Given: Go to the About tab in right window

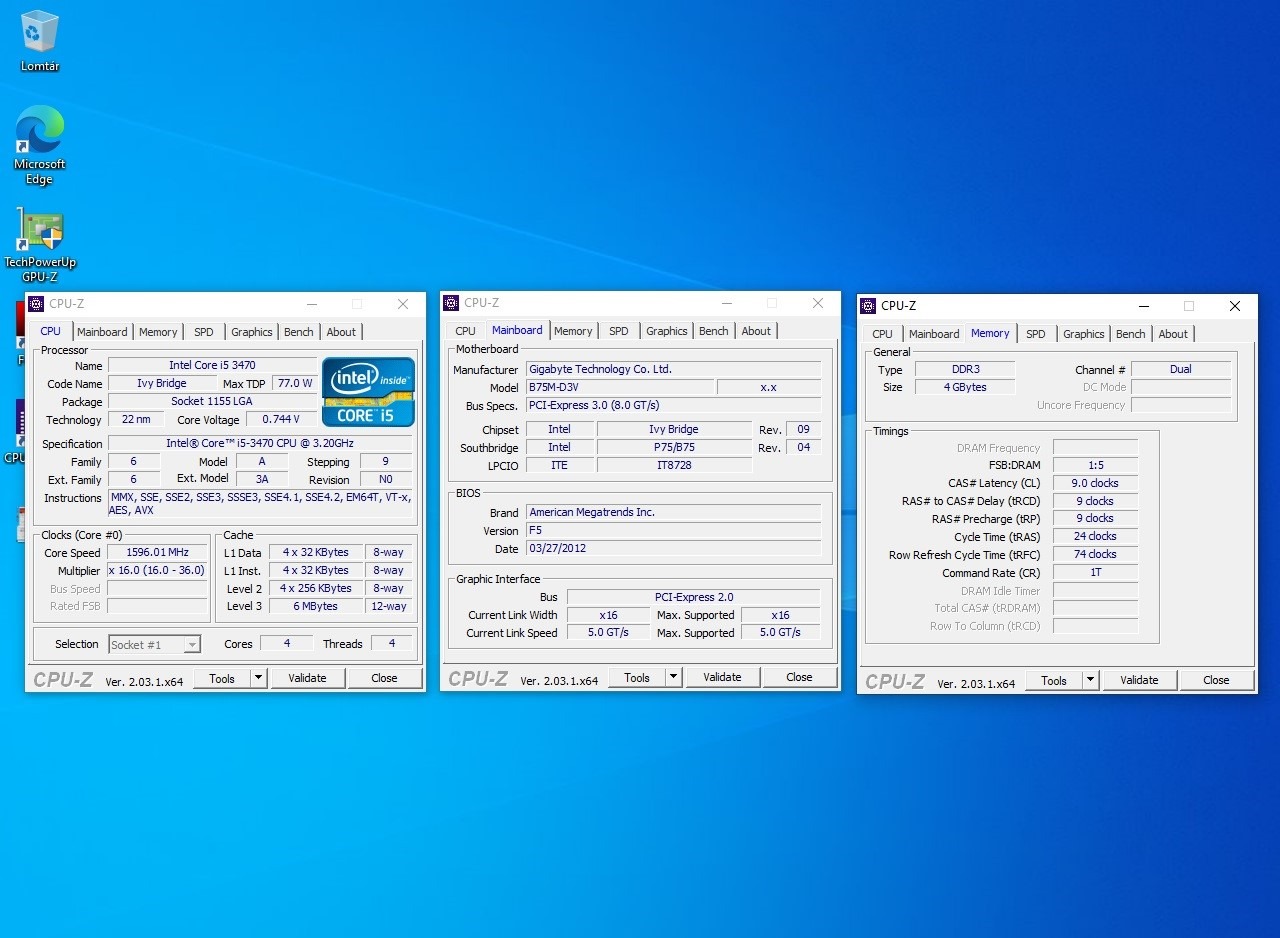Looking at the screenshot, I should coord(1173,334).
